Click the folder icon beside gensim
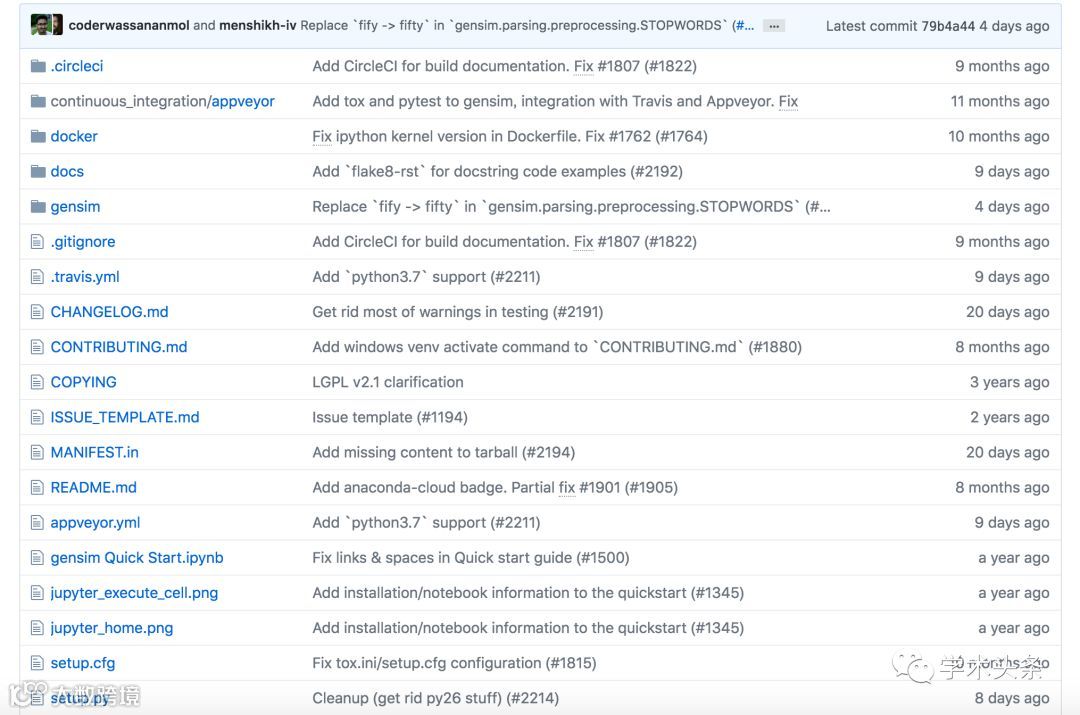 click(x=38, y=207)
